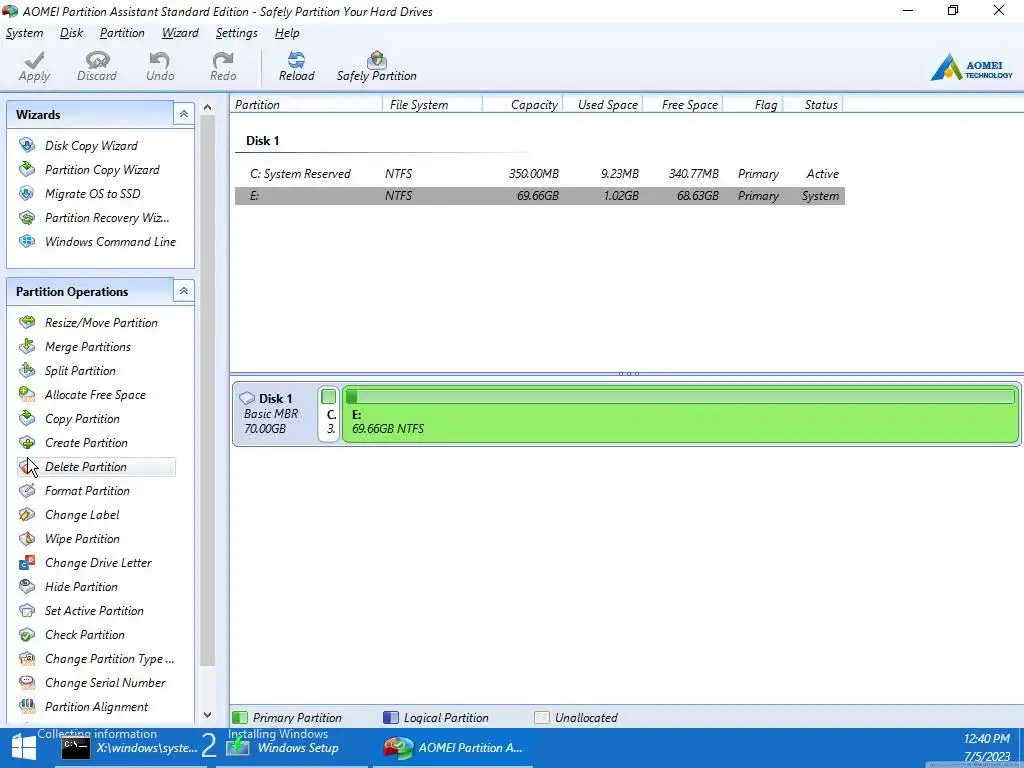Viewport: 1024px width, 768px height.
Task: Start Migrate OS to SSD
Action: pos(92,194)
